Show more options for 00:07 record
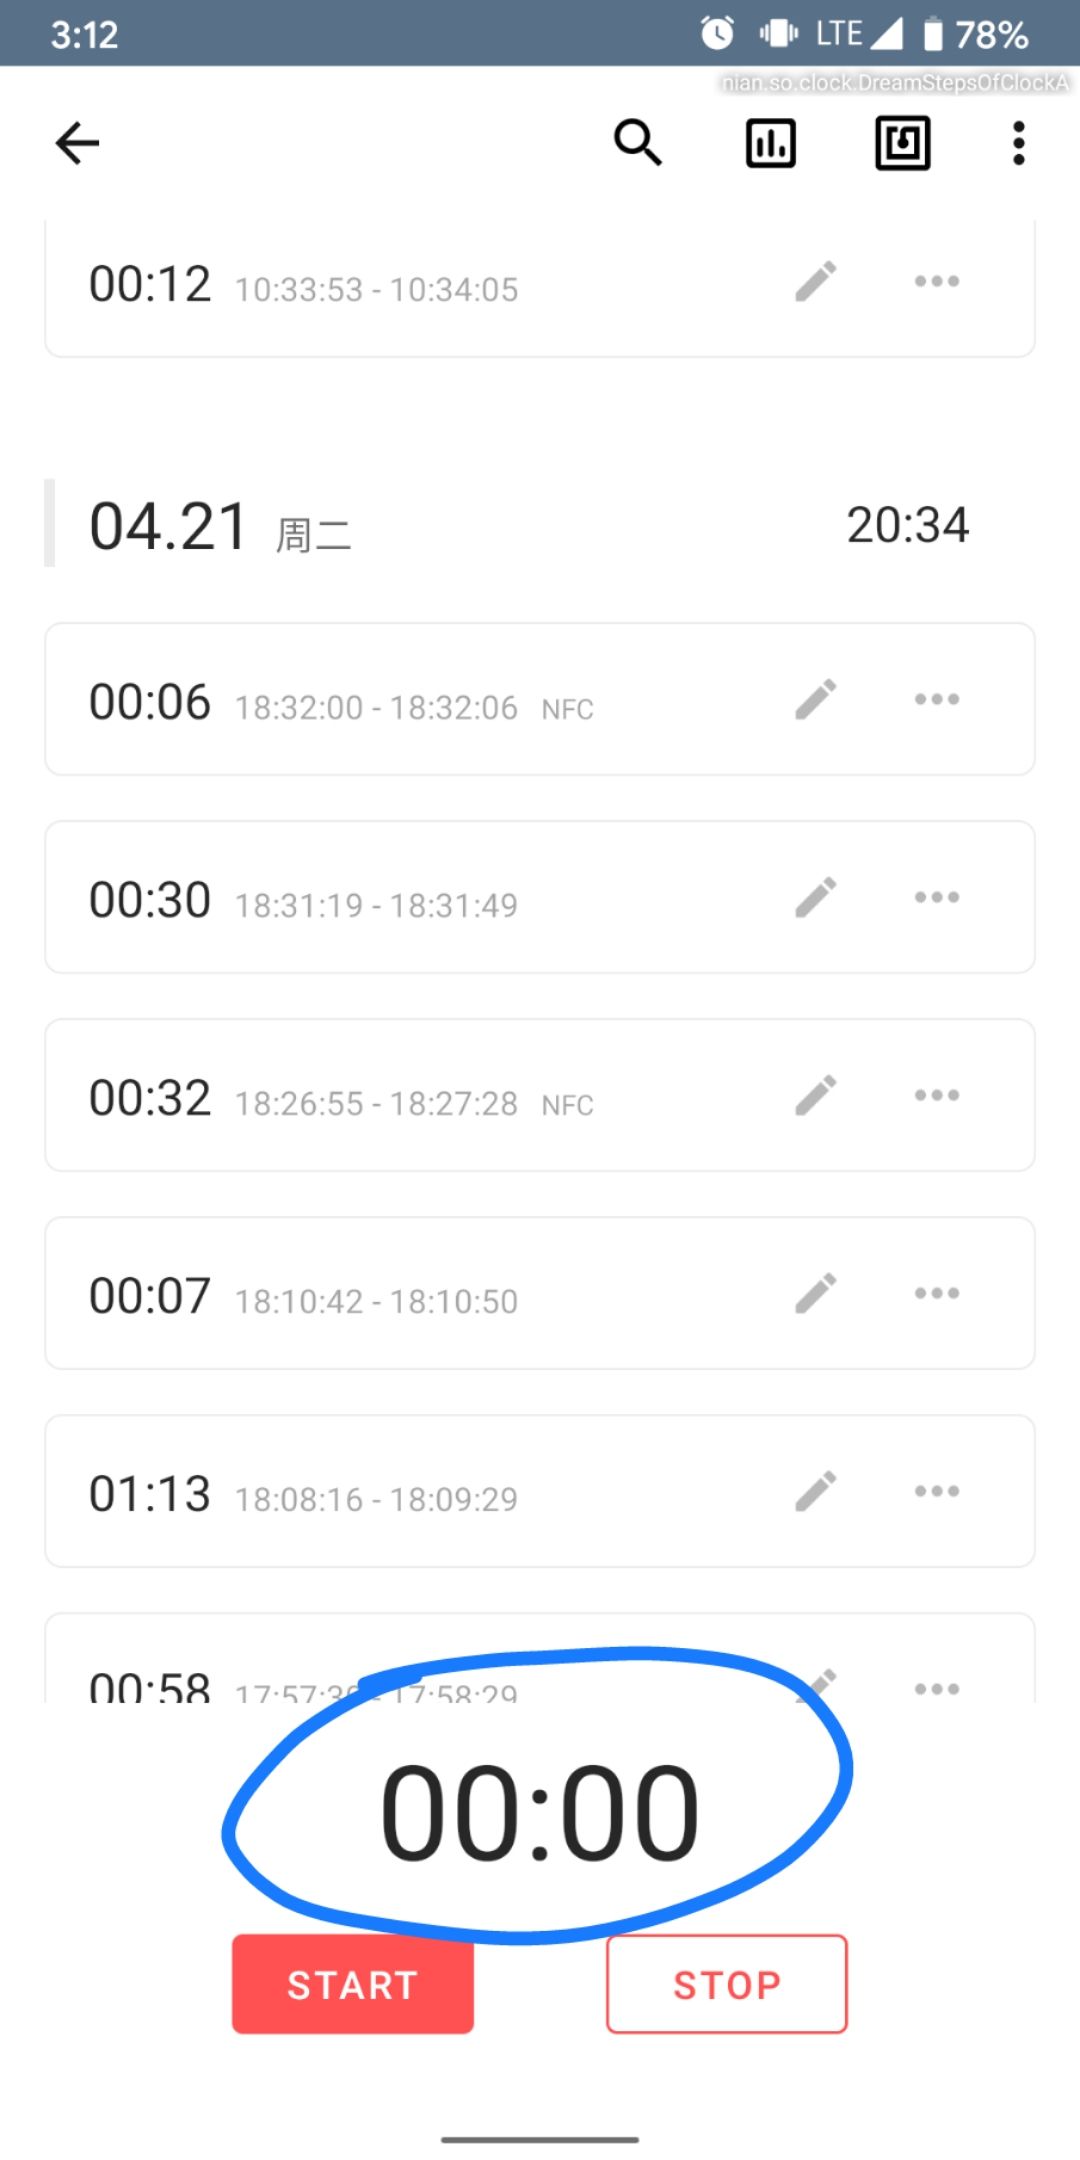1080x2160 pixels. (937, 1294)
